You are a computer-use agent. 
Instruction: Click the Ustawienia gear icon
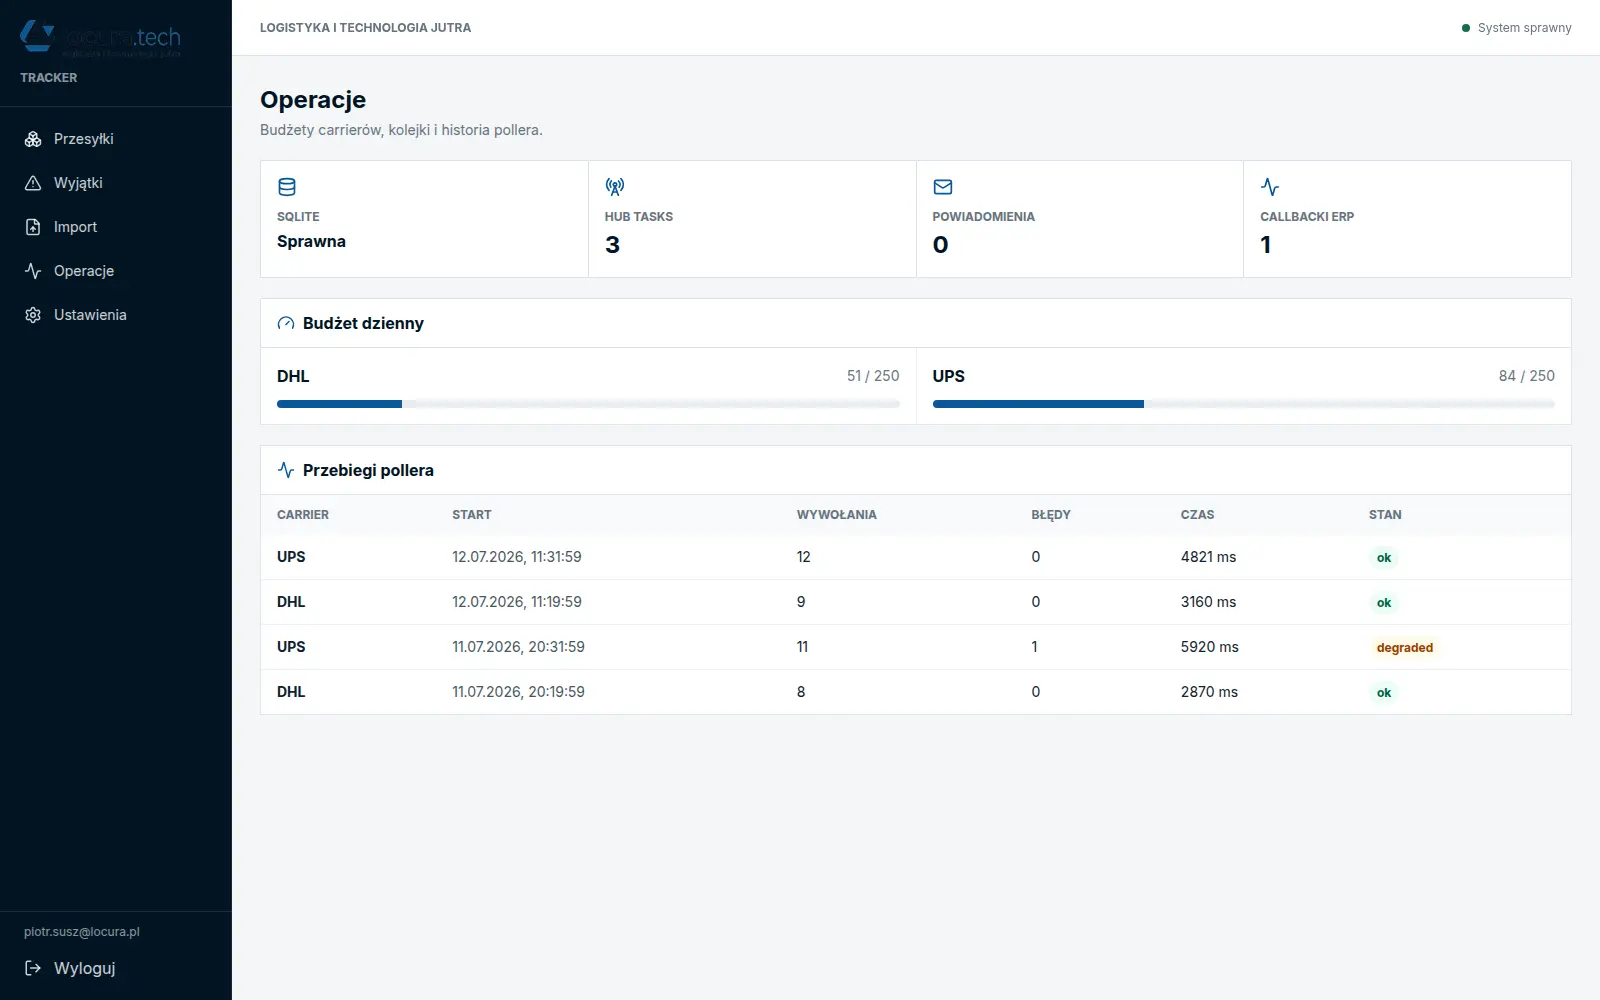pyautogui.click(x=33, y=315)
